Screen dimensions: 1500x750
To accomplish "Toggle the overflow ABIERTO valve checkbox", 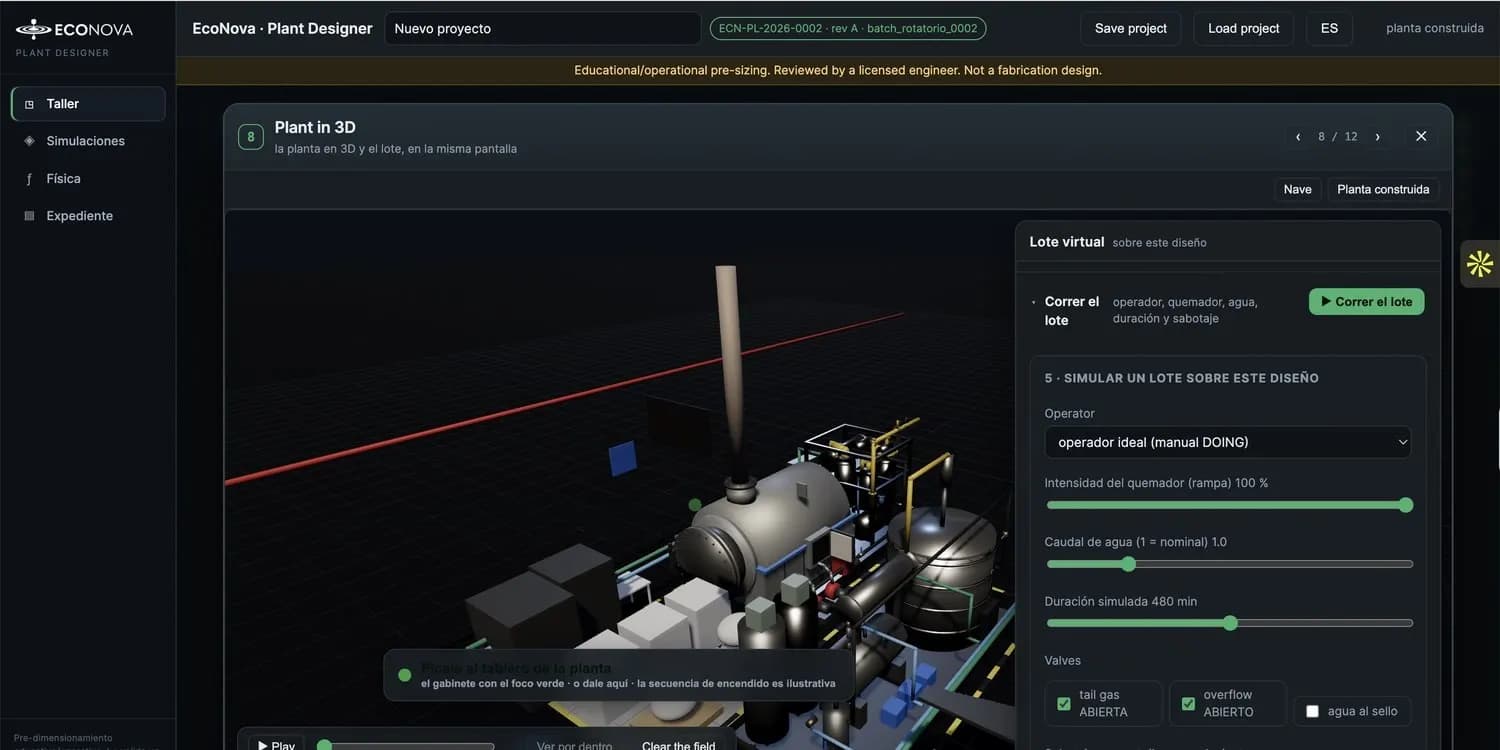I will (x=1188, y=704).
